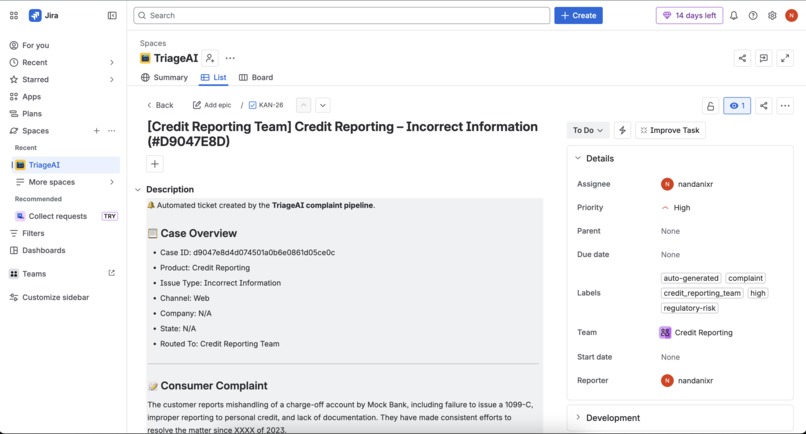This screenshot has width=806, height=434.
Task: Toggle the watch eye button
Action: click(x=737, y=106)
